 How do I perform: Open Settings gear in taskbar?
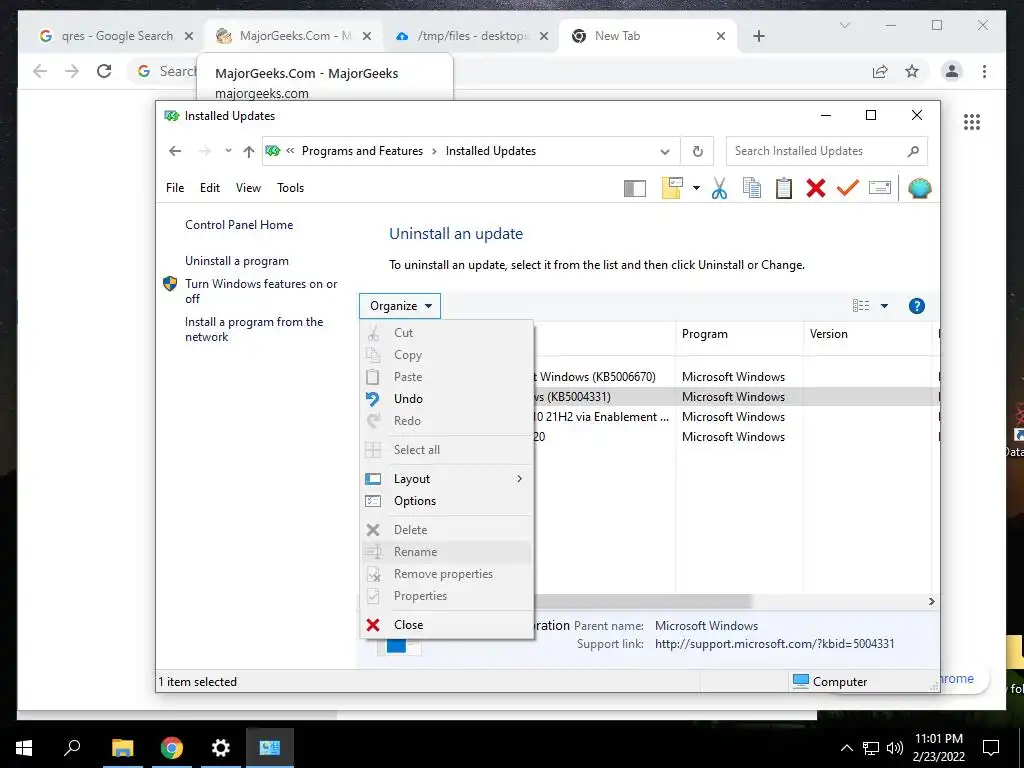point(221,748)
